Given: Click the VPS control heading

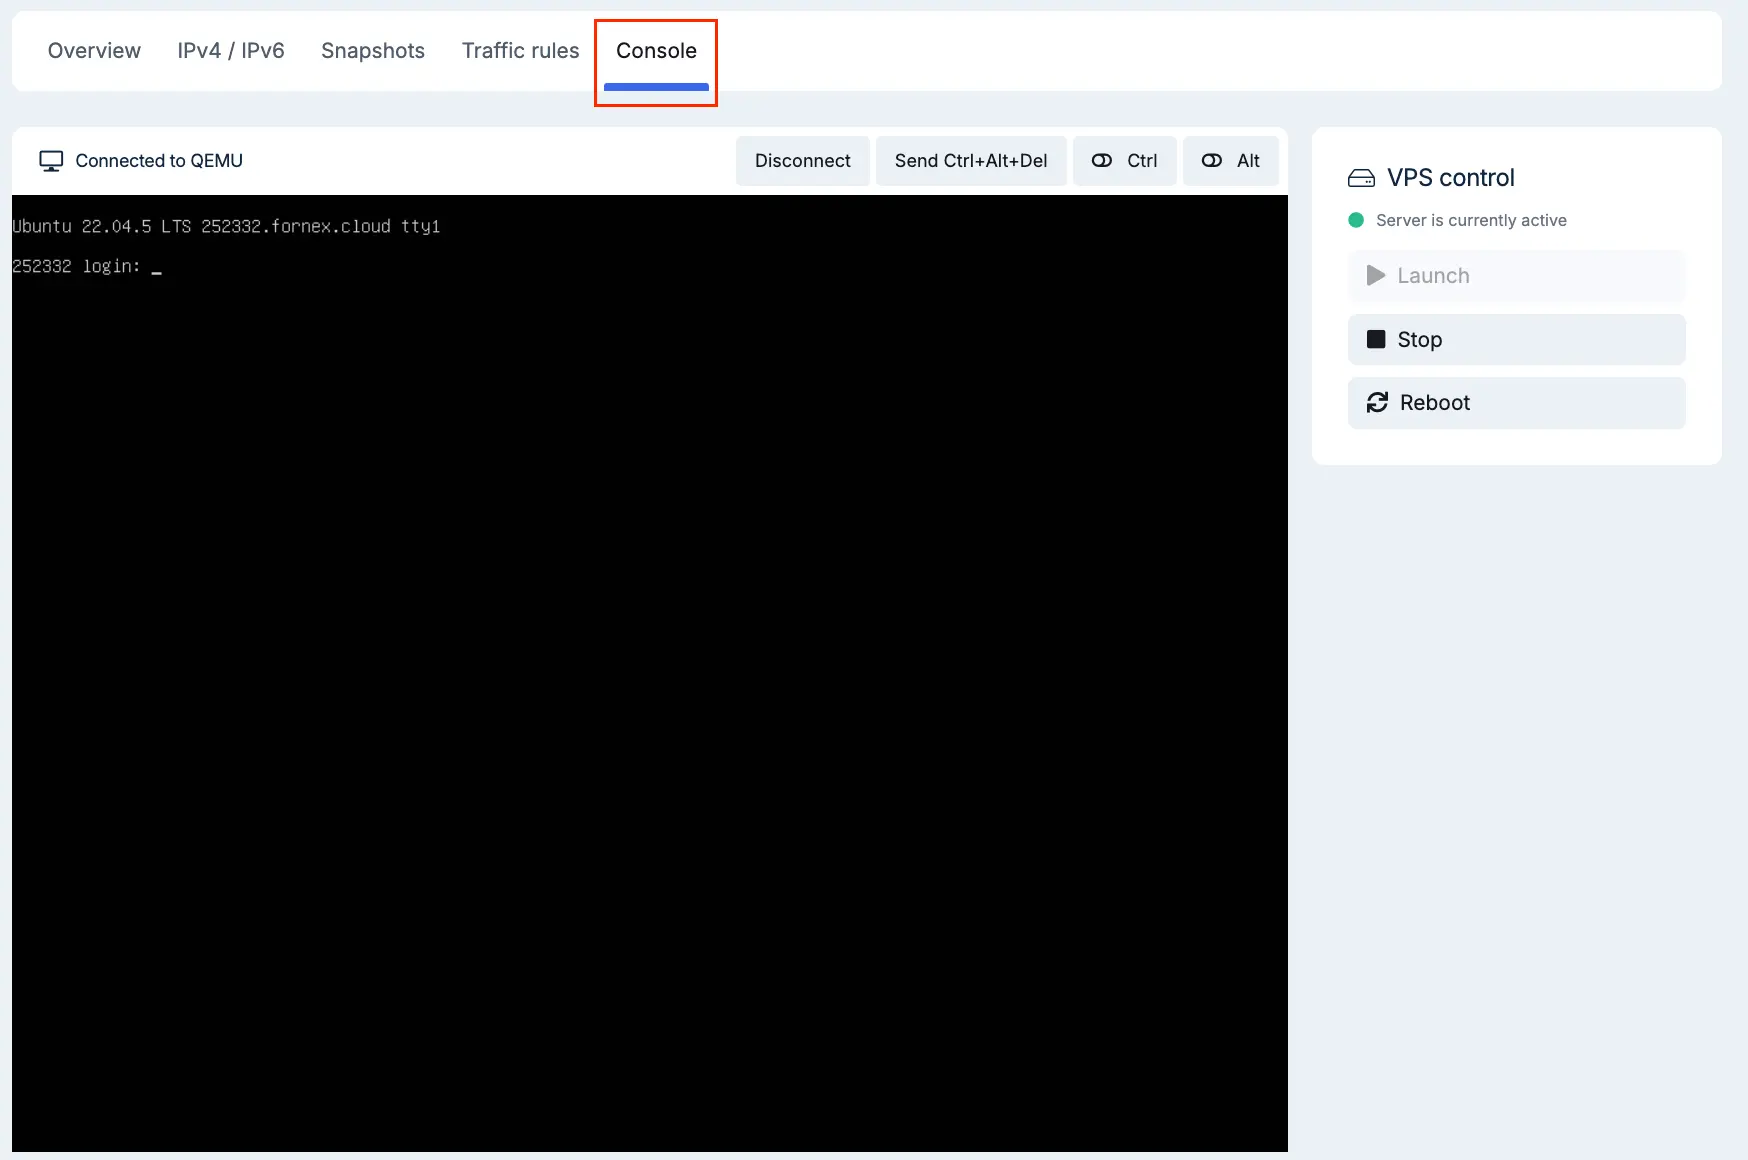Looking at the screenshot, I should pyautogui.click(x=1451, y=178).
